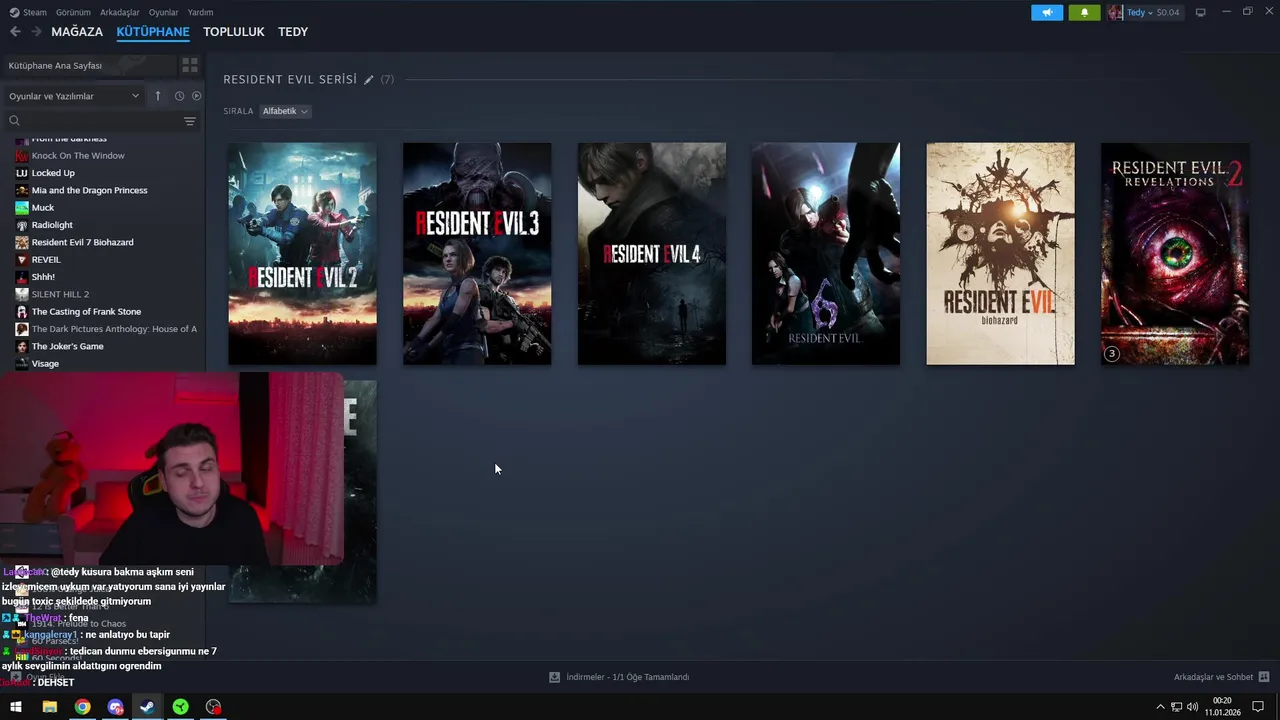Expand the Oyunlar ve Yazılımlar dropdown
Screen dimensions: 1280x720
click(74, 96)
